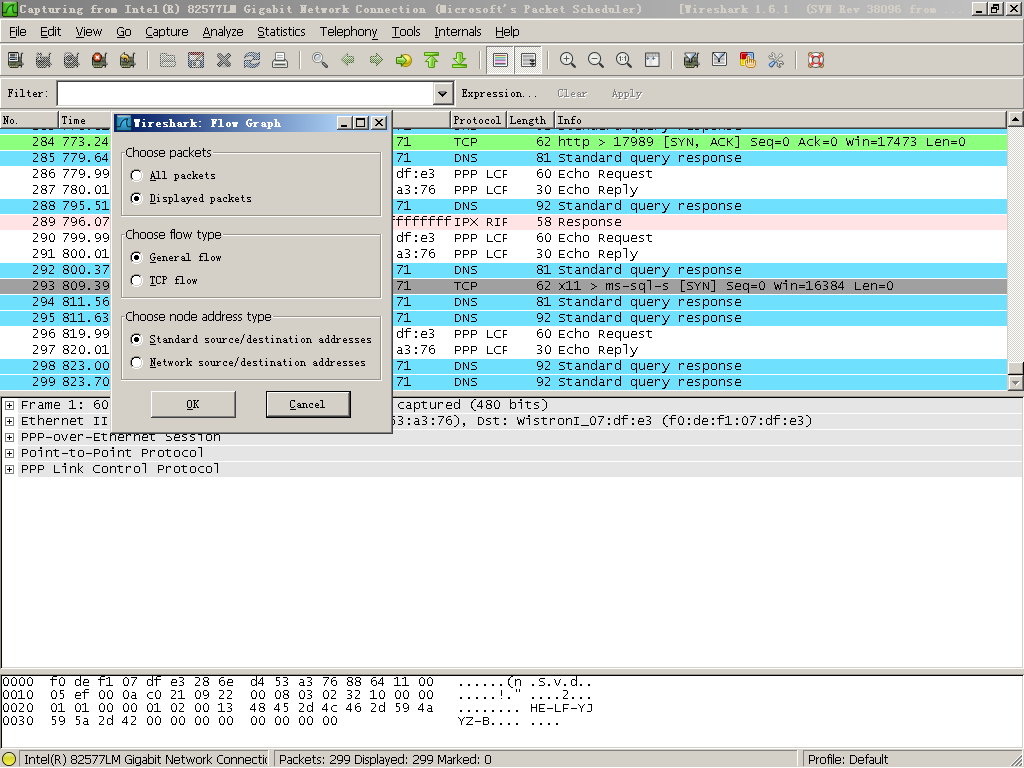Click the Clear filter button
Image resolution: width=1024 pixels, height=768 pixels.
572,93
